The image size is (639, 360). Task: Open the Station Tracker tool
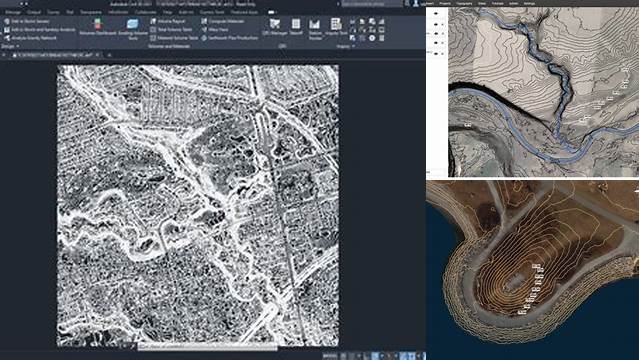click(x=315, y=29)
